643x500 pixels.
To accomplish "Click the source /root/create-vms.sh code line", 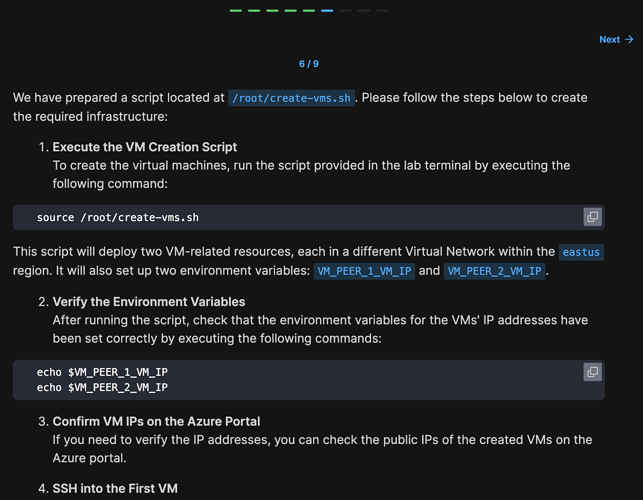I will point(118,217).
